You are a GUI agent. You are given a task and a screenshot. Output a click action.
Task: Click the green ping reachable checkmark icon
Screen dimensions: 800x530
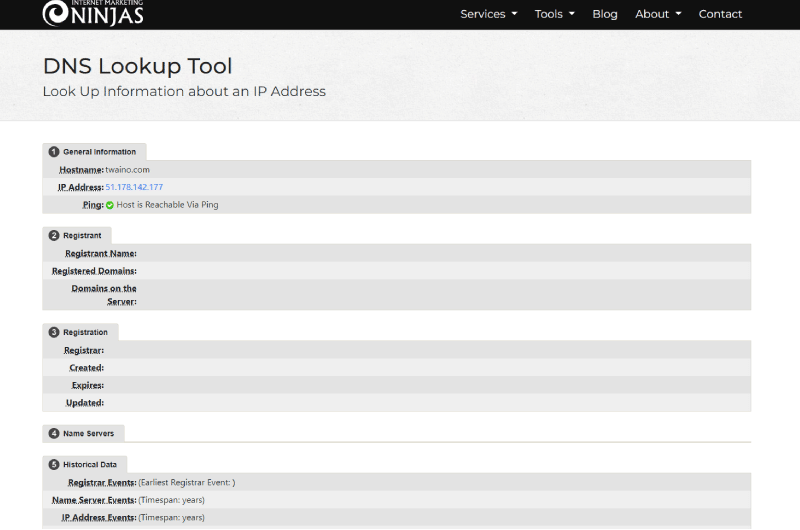coord(110,205)
